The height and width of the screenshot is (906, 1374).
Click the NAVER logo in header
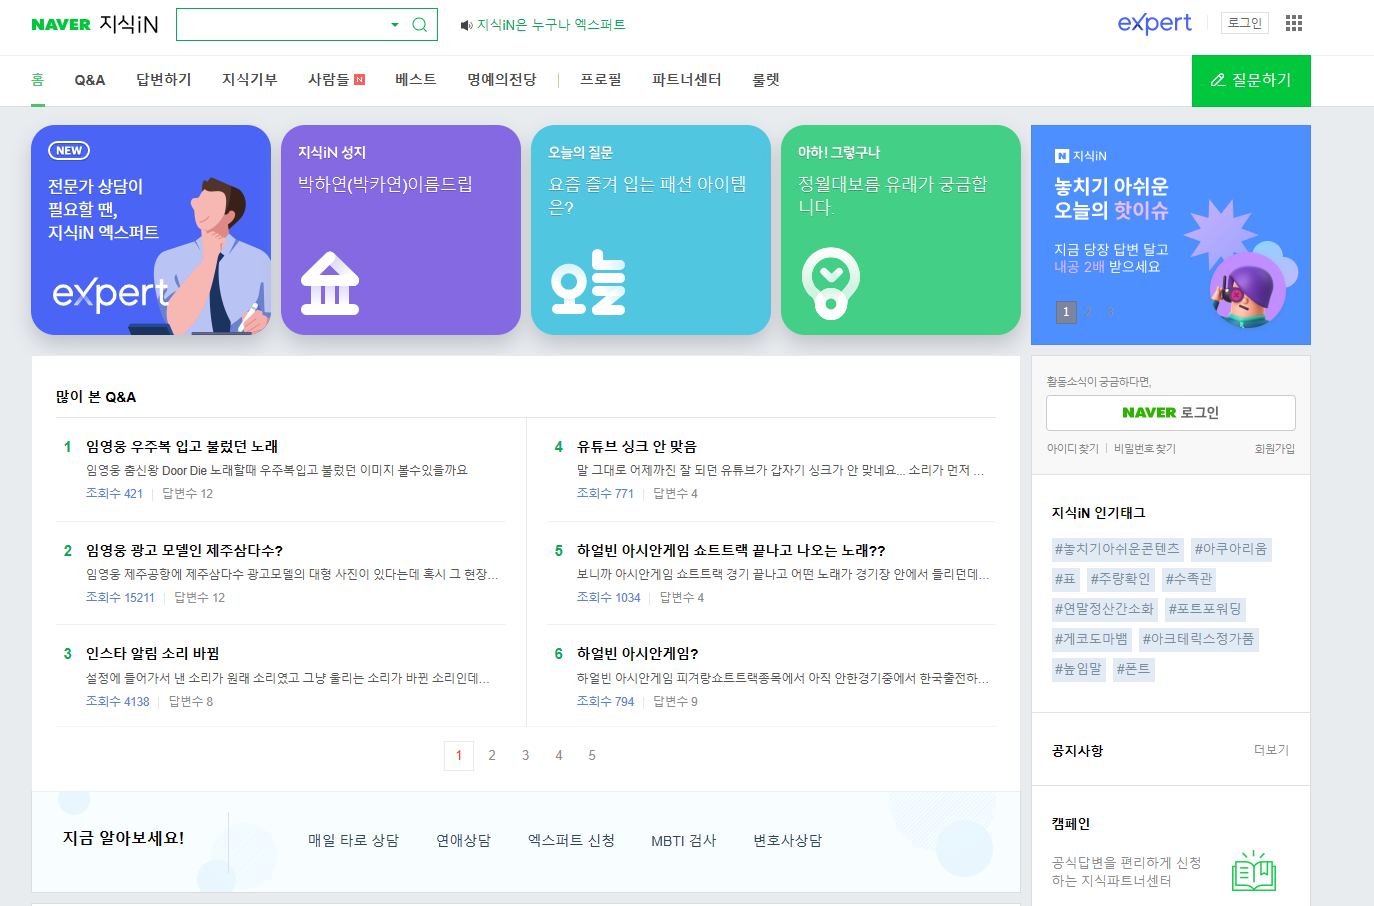point(61,25)
